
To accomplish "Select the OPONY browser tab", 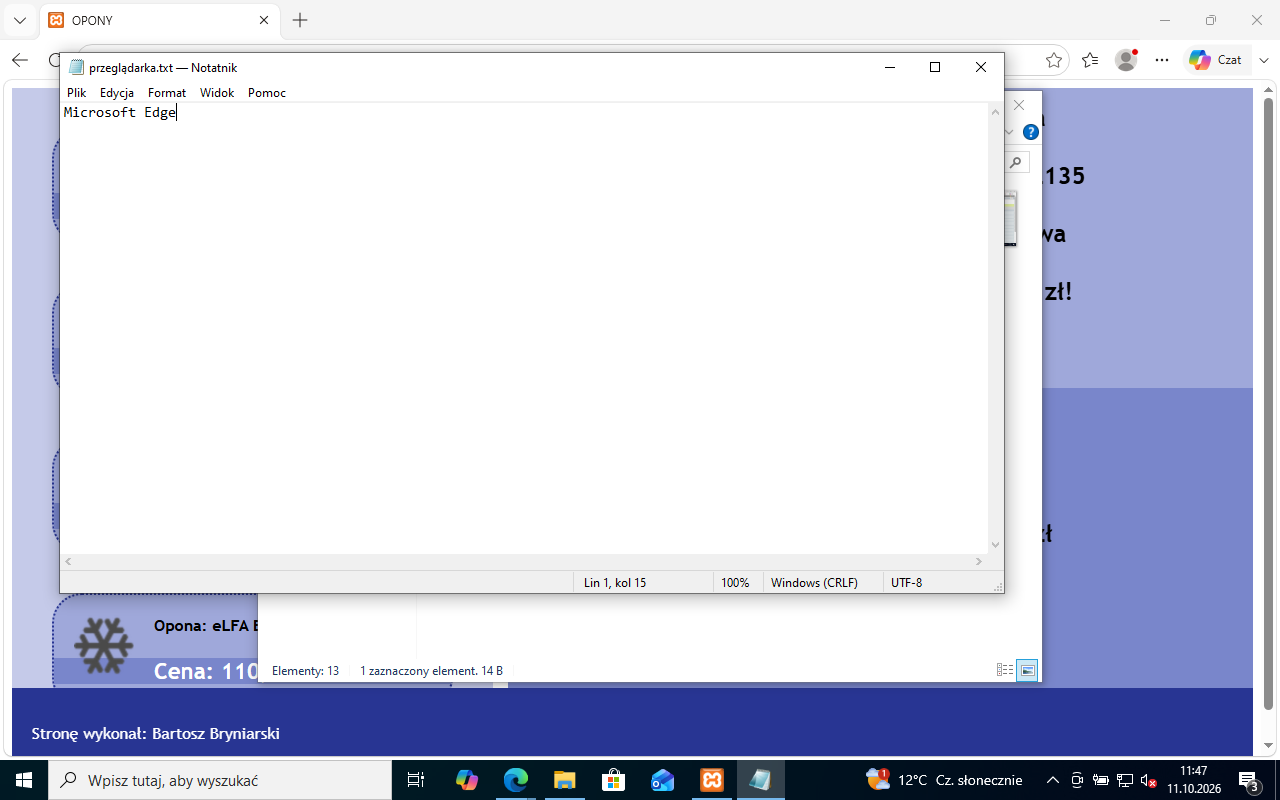I will click(159, 20).
